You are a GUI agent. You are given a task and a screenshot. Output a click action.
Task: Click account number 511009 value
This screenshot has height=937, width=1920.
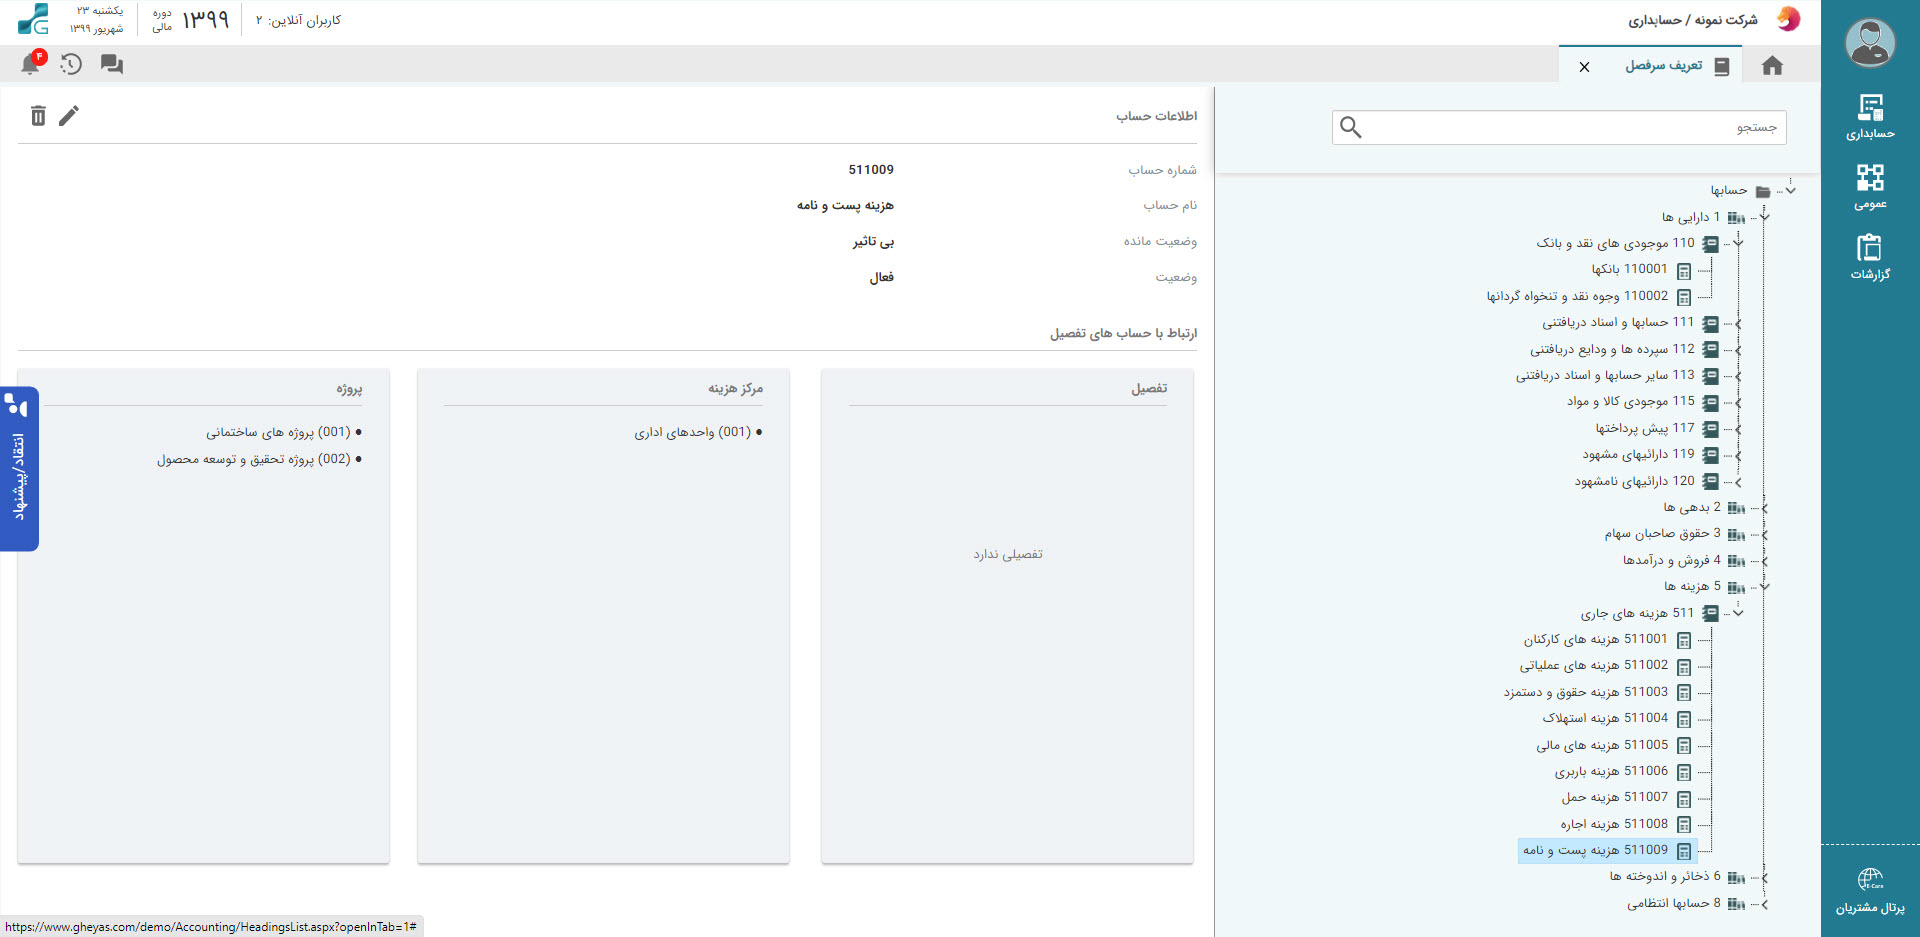pos(871,170)
